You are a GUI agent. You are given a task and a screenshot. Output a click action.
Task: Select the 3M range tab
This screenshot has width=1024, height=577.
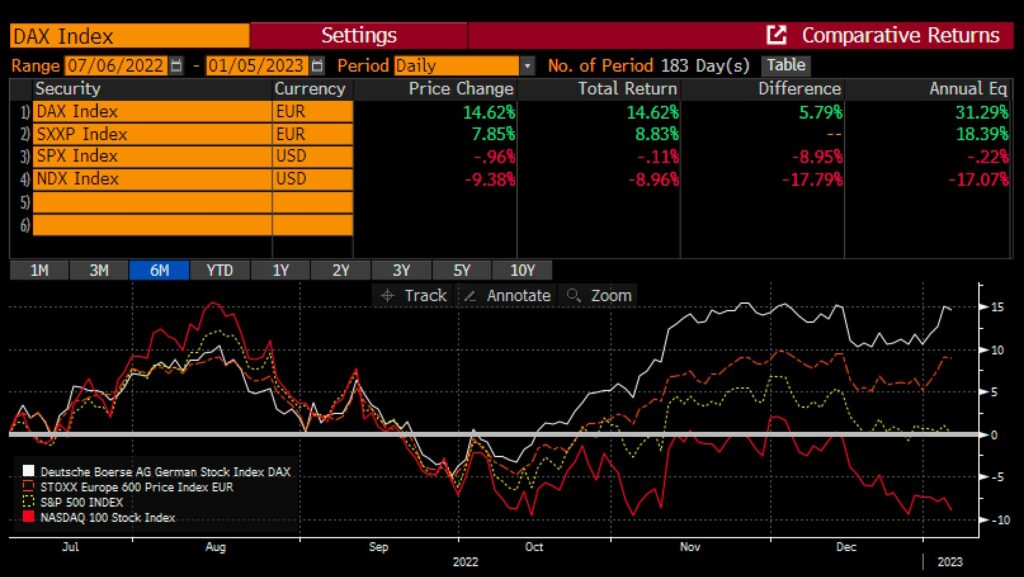click(99, 270)
